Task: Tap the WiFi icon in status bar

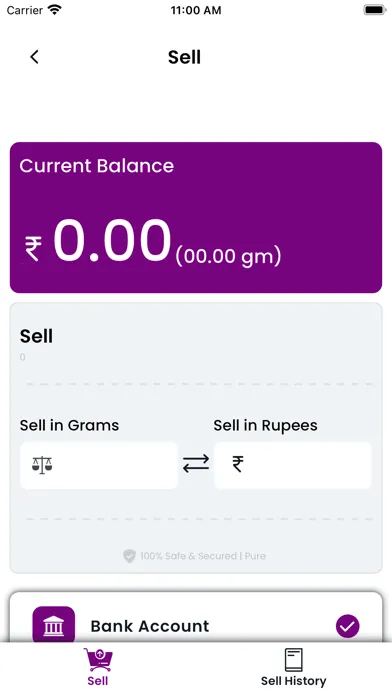Action: pyautogui.click(x=55, y=10)
